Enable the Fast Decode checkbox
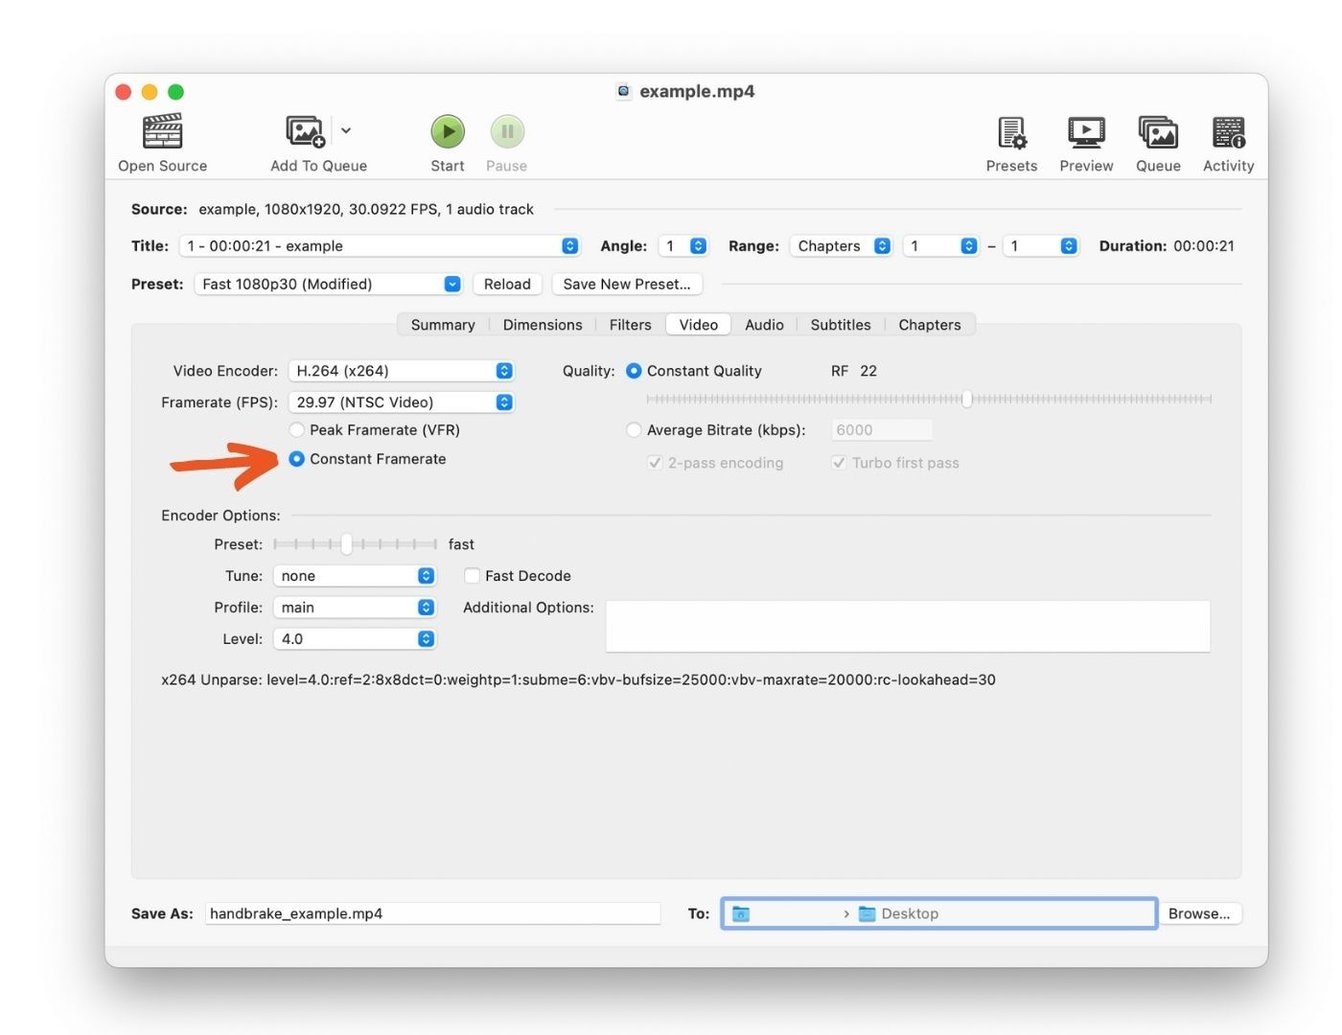The width and height of the screenshot is (1342, 1035). 471,575
